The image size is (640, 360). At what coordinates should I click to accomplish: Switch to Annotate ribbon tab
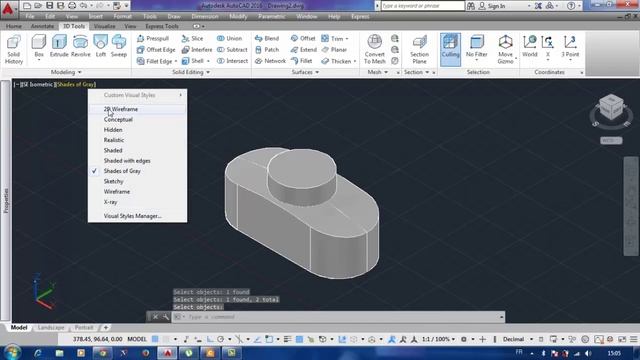click(x=42, y=26)
